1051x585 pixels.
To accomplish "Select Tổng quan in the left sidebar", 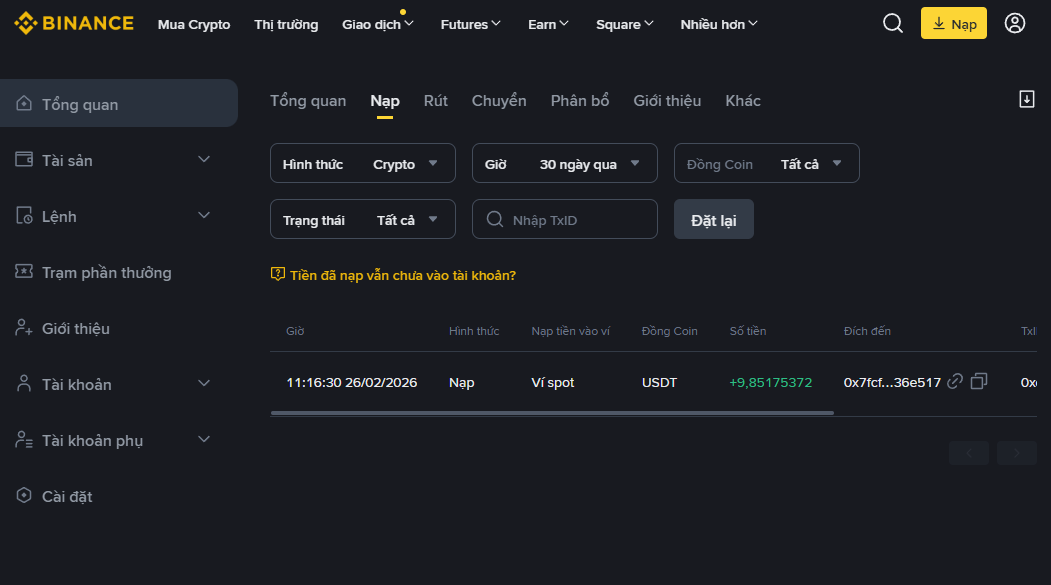I will tap(81, 102).
